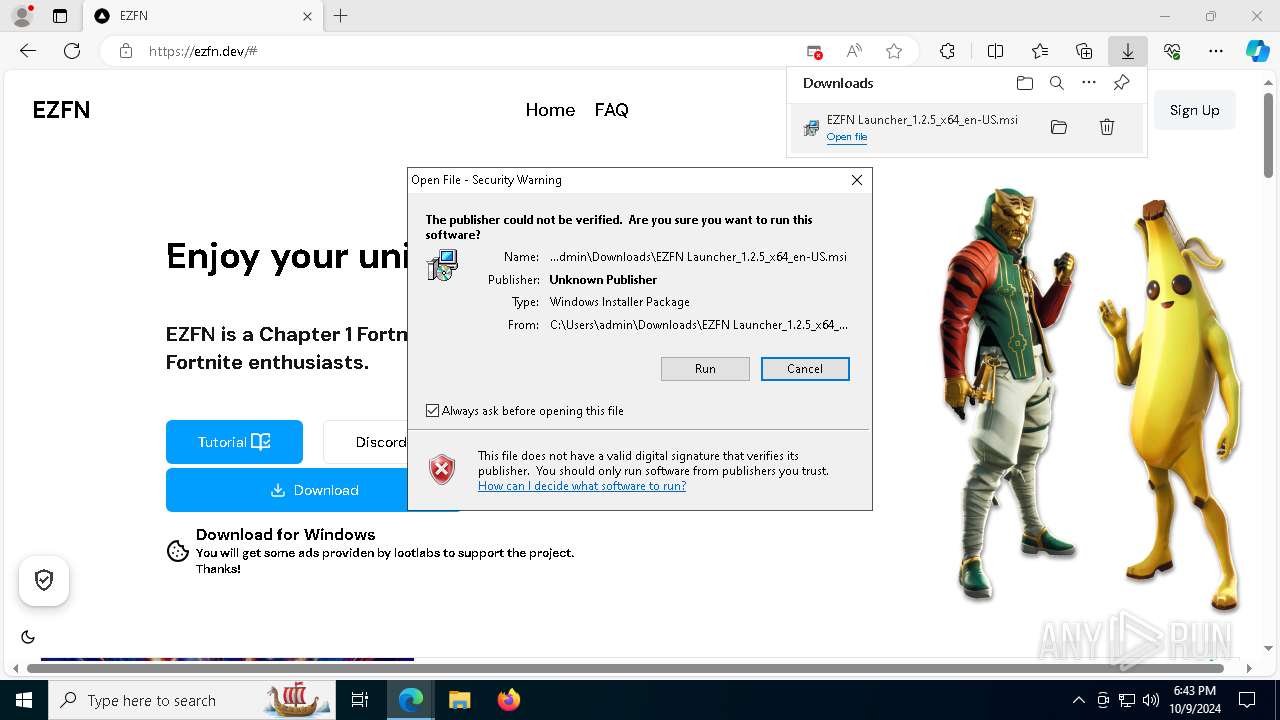Open the FAQ nav link
This screenshot has height=720, width=1280.
tap(611, 110)
